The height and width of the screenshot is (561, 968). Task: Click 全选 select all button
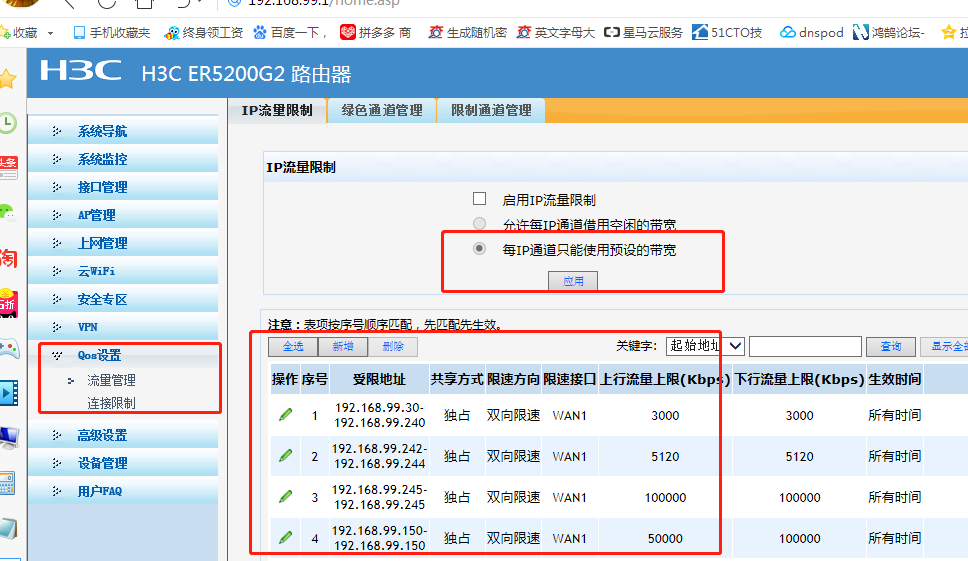point(293,346)
